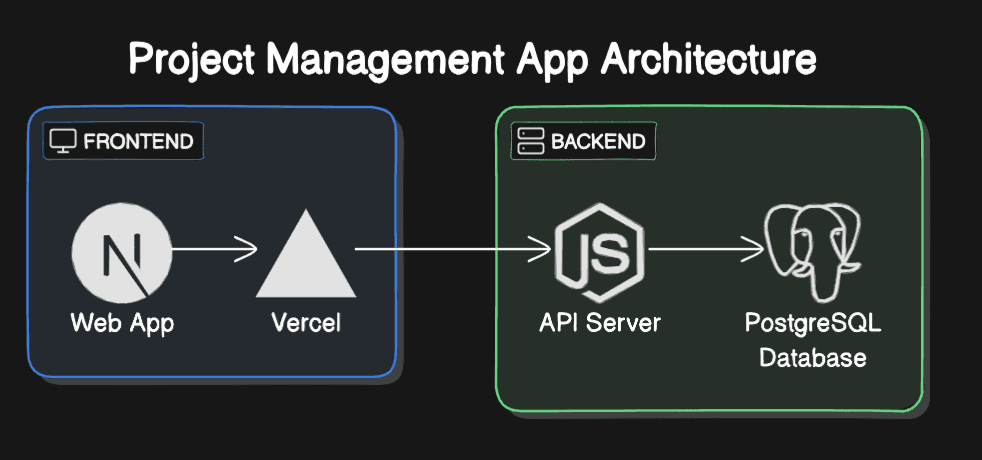Select the arrow from Web App to Vercel
Image resolution: width=982 pixels, height=460 pixels.
[x=214, y=249]
